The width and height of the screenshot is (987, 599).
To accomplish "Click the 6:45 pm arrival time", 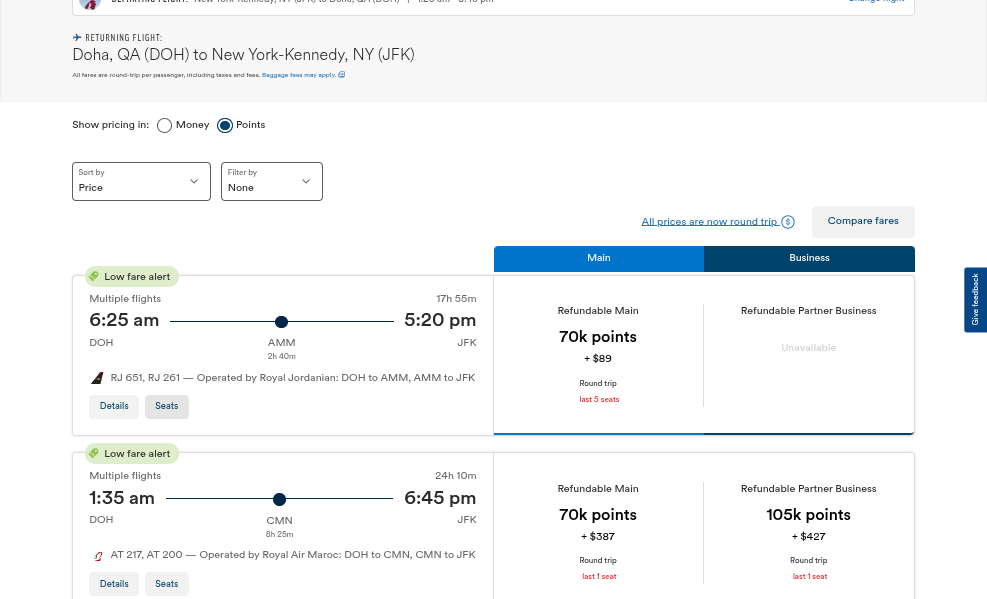I will 440,498.
